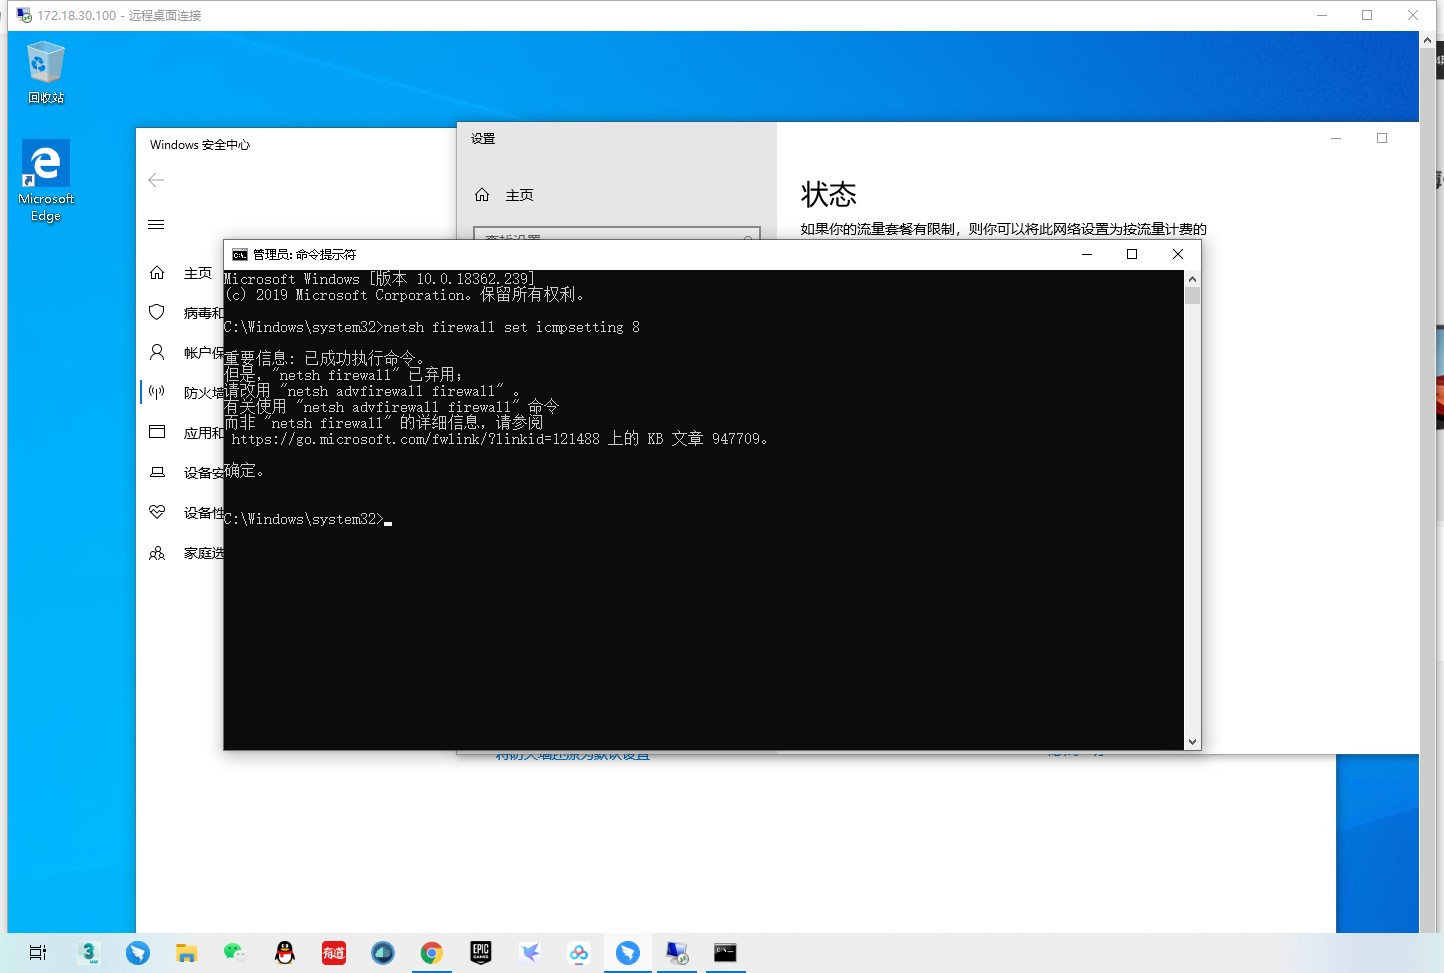Viewport: 1444px width, 973px height.
Task: Open the hamburger menu in Windows Security
Action: pyautogui.click(x=156, y=225)
